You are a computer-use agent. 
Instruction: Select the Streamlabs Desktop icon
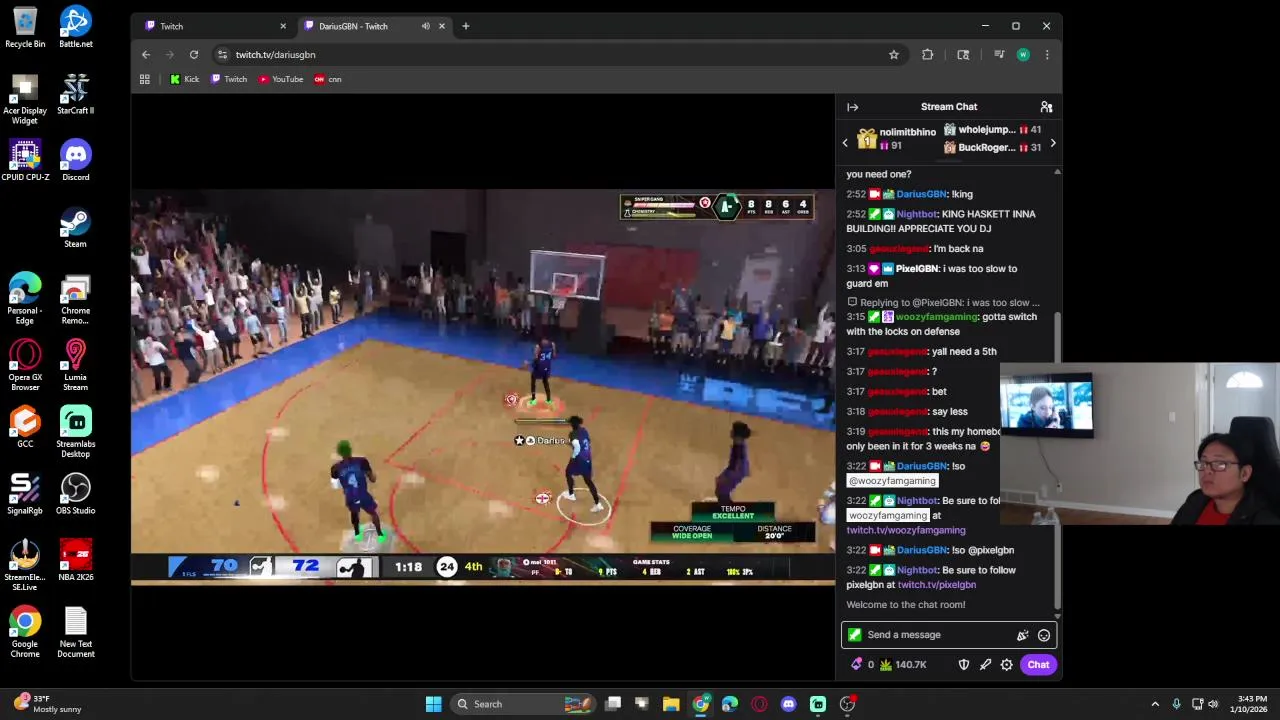coord(76,433)
